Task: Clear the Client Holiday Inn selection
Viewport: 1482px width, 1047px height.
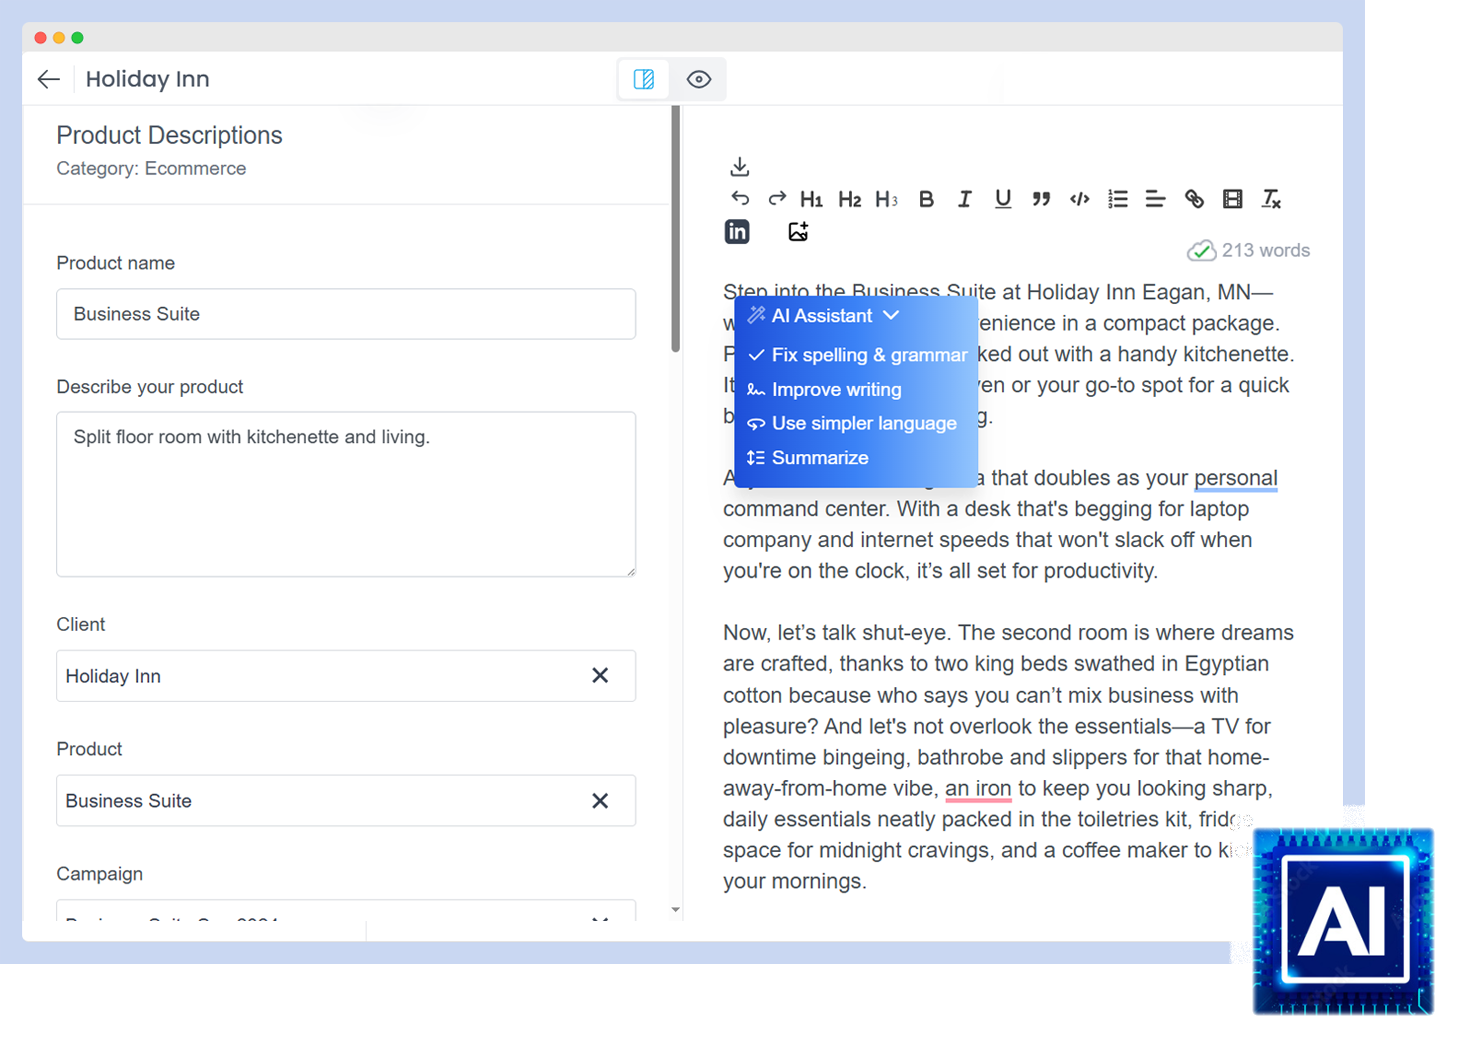Action: pyautogui.click(x=600, y=676)
